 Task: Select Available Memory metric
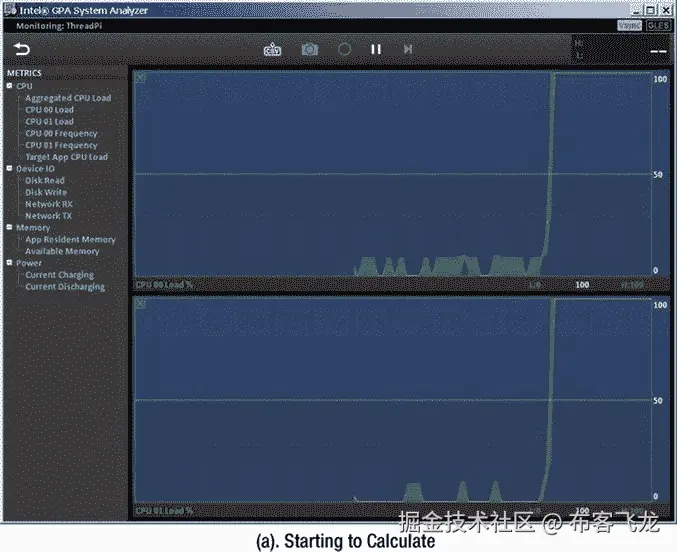pos(62,251)
